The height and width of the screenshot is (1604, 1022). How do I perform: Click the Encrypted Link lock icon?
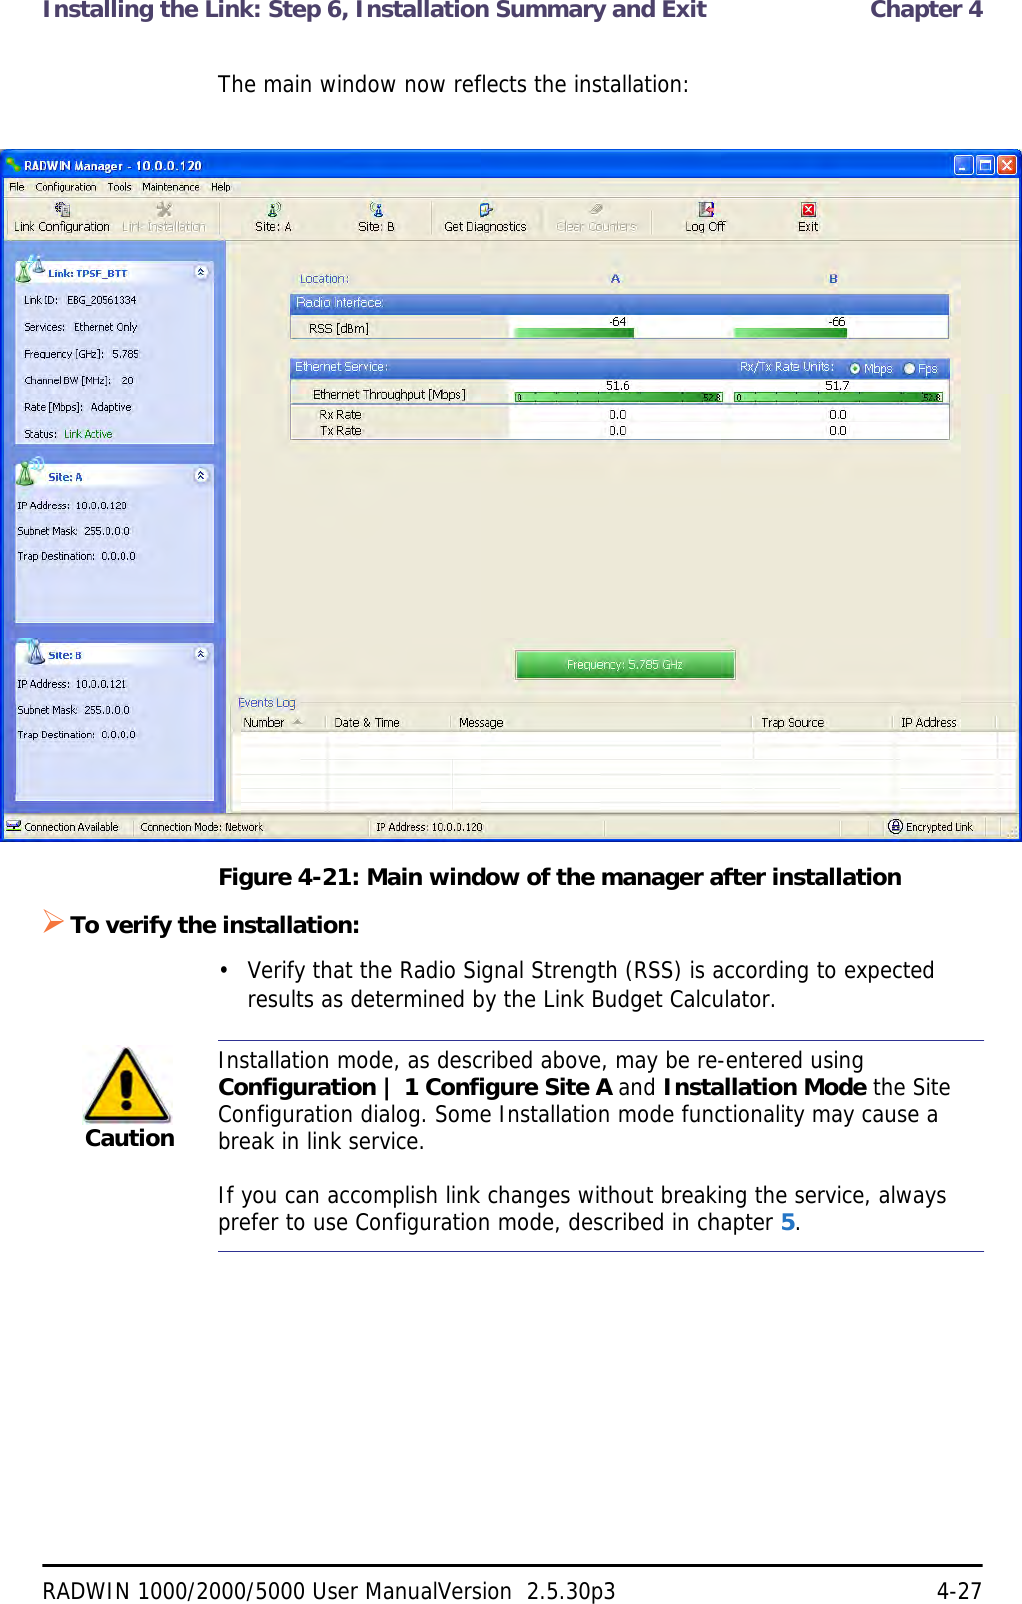895,826
